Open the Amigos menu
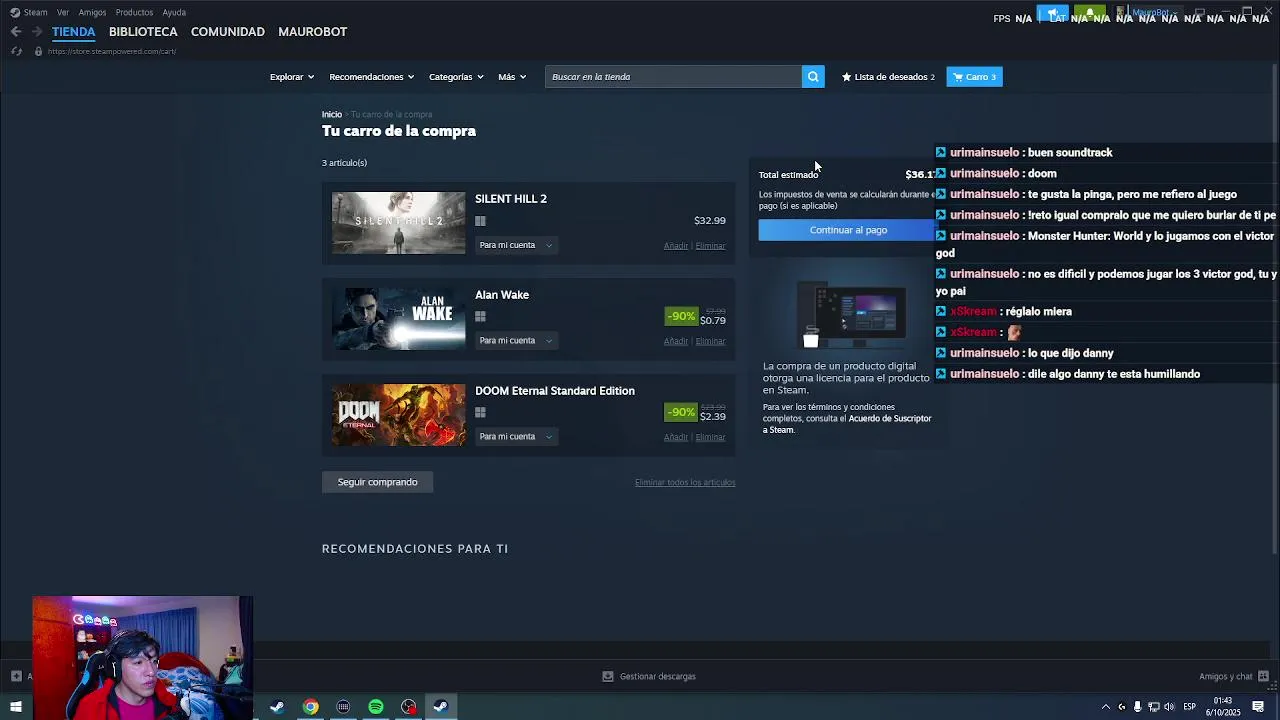The width and height of the screenshot is (1280, 720). (92, 13)
